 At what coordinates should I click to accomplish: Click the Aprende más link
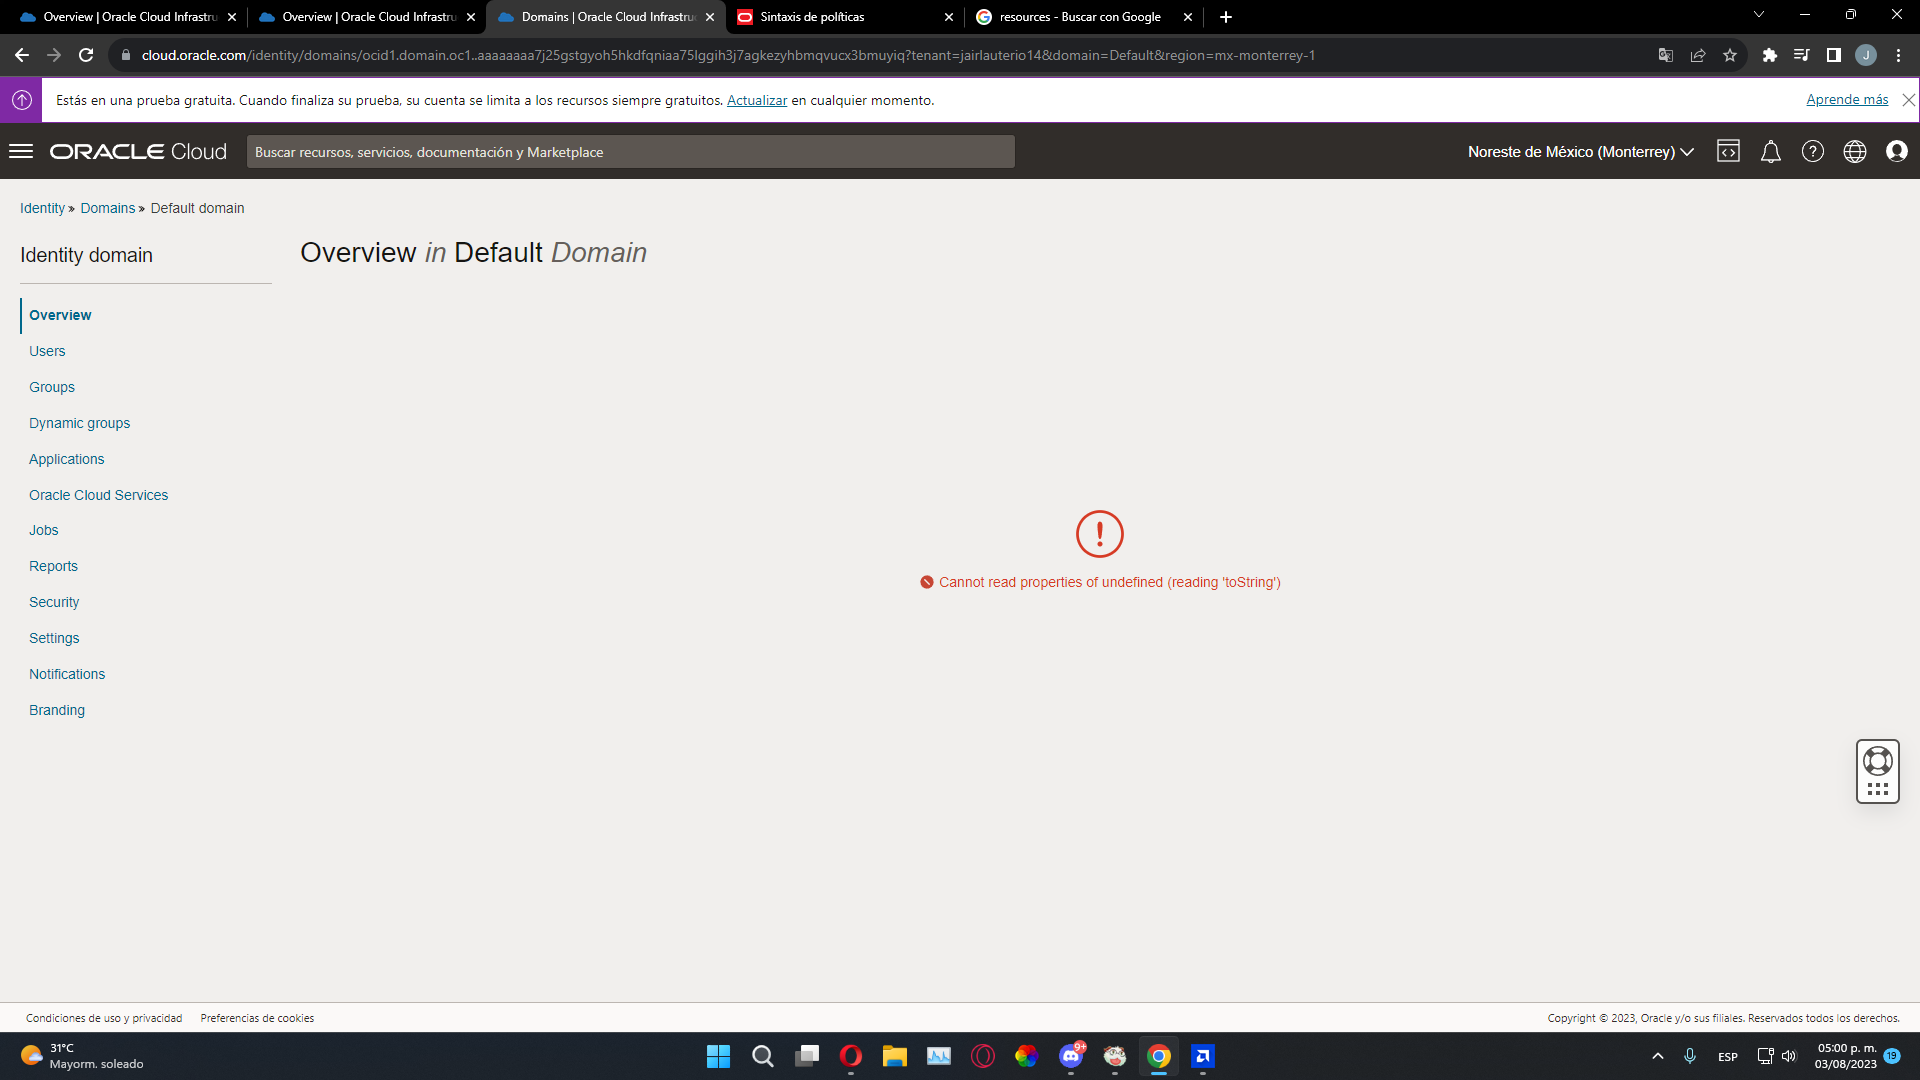coord(1847,99)
